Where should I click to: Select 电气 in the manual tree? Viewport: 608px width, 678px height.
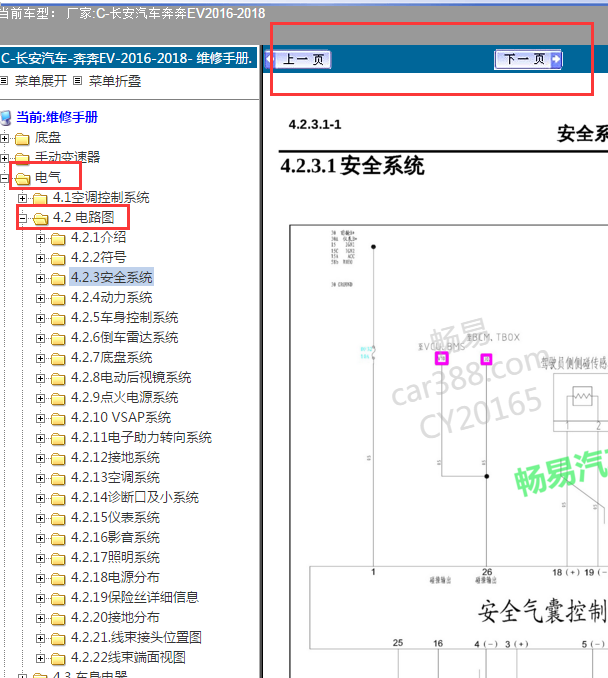pyautogui.click(x=48, y=177)
